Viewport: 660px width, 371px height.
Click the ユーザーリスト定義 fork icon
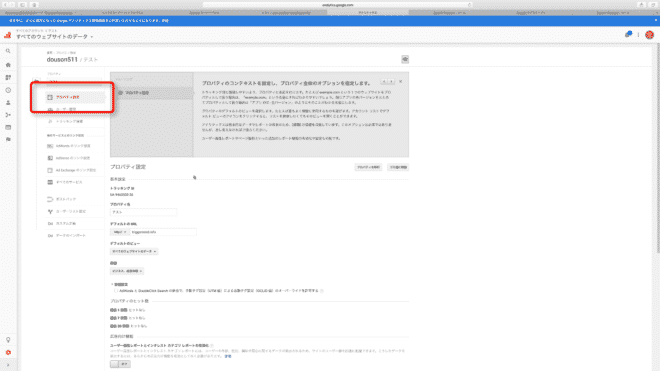(x=50, y=211)
